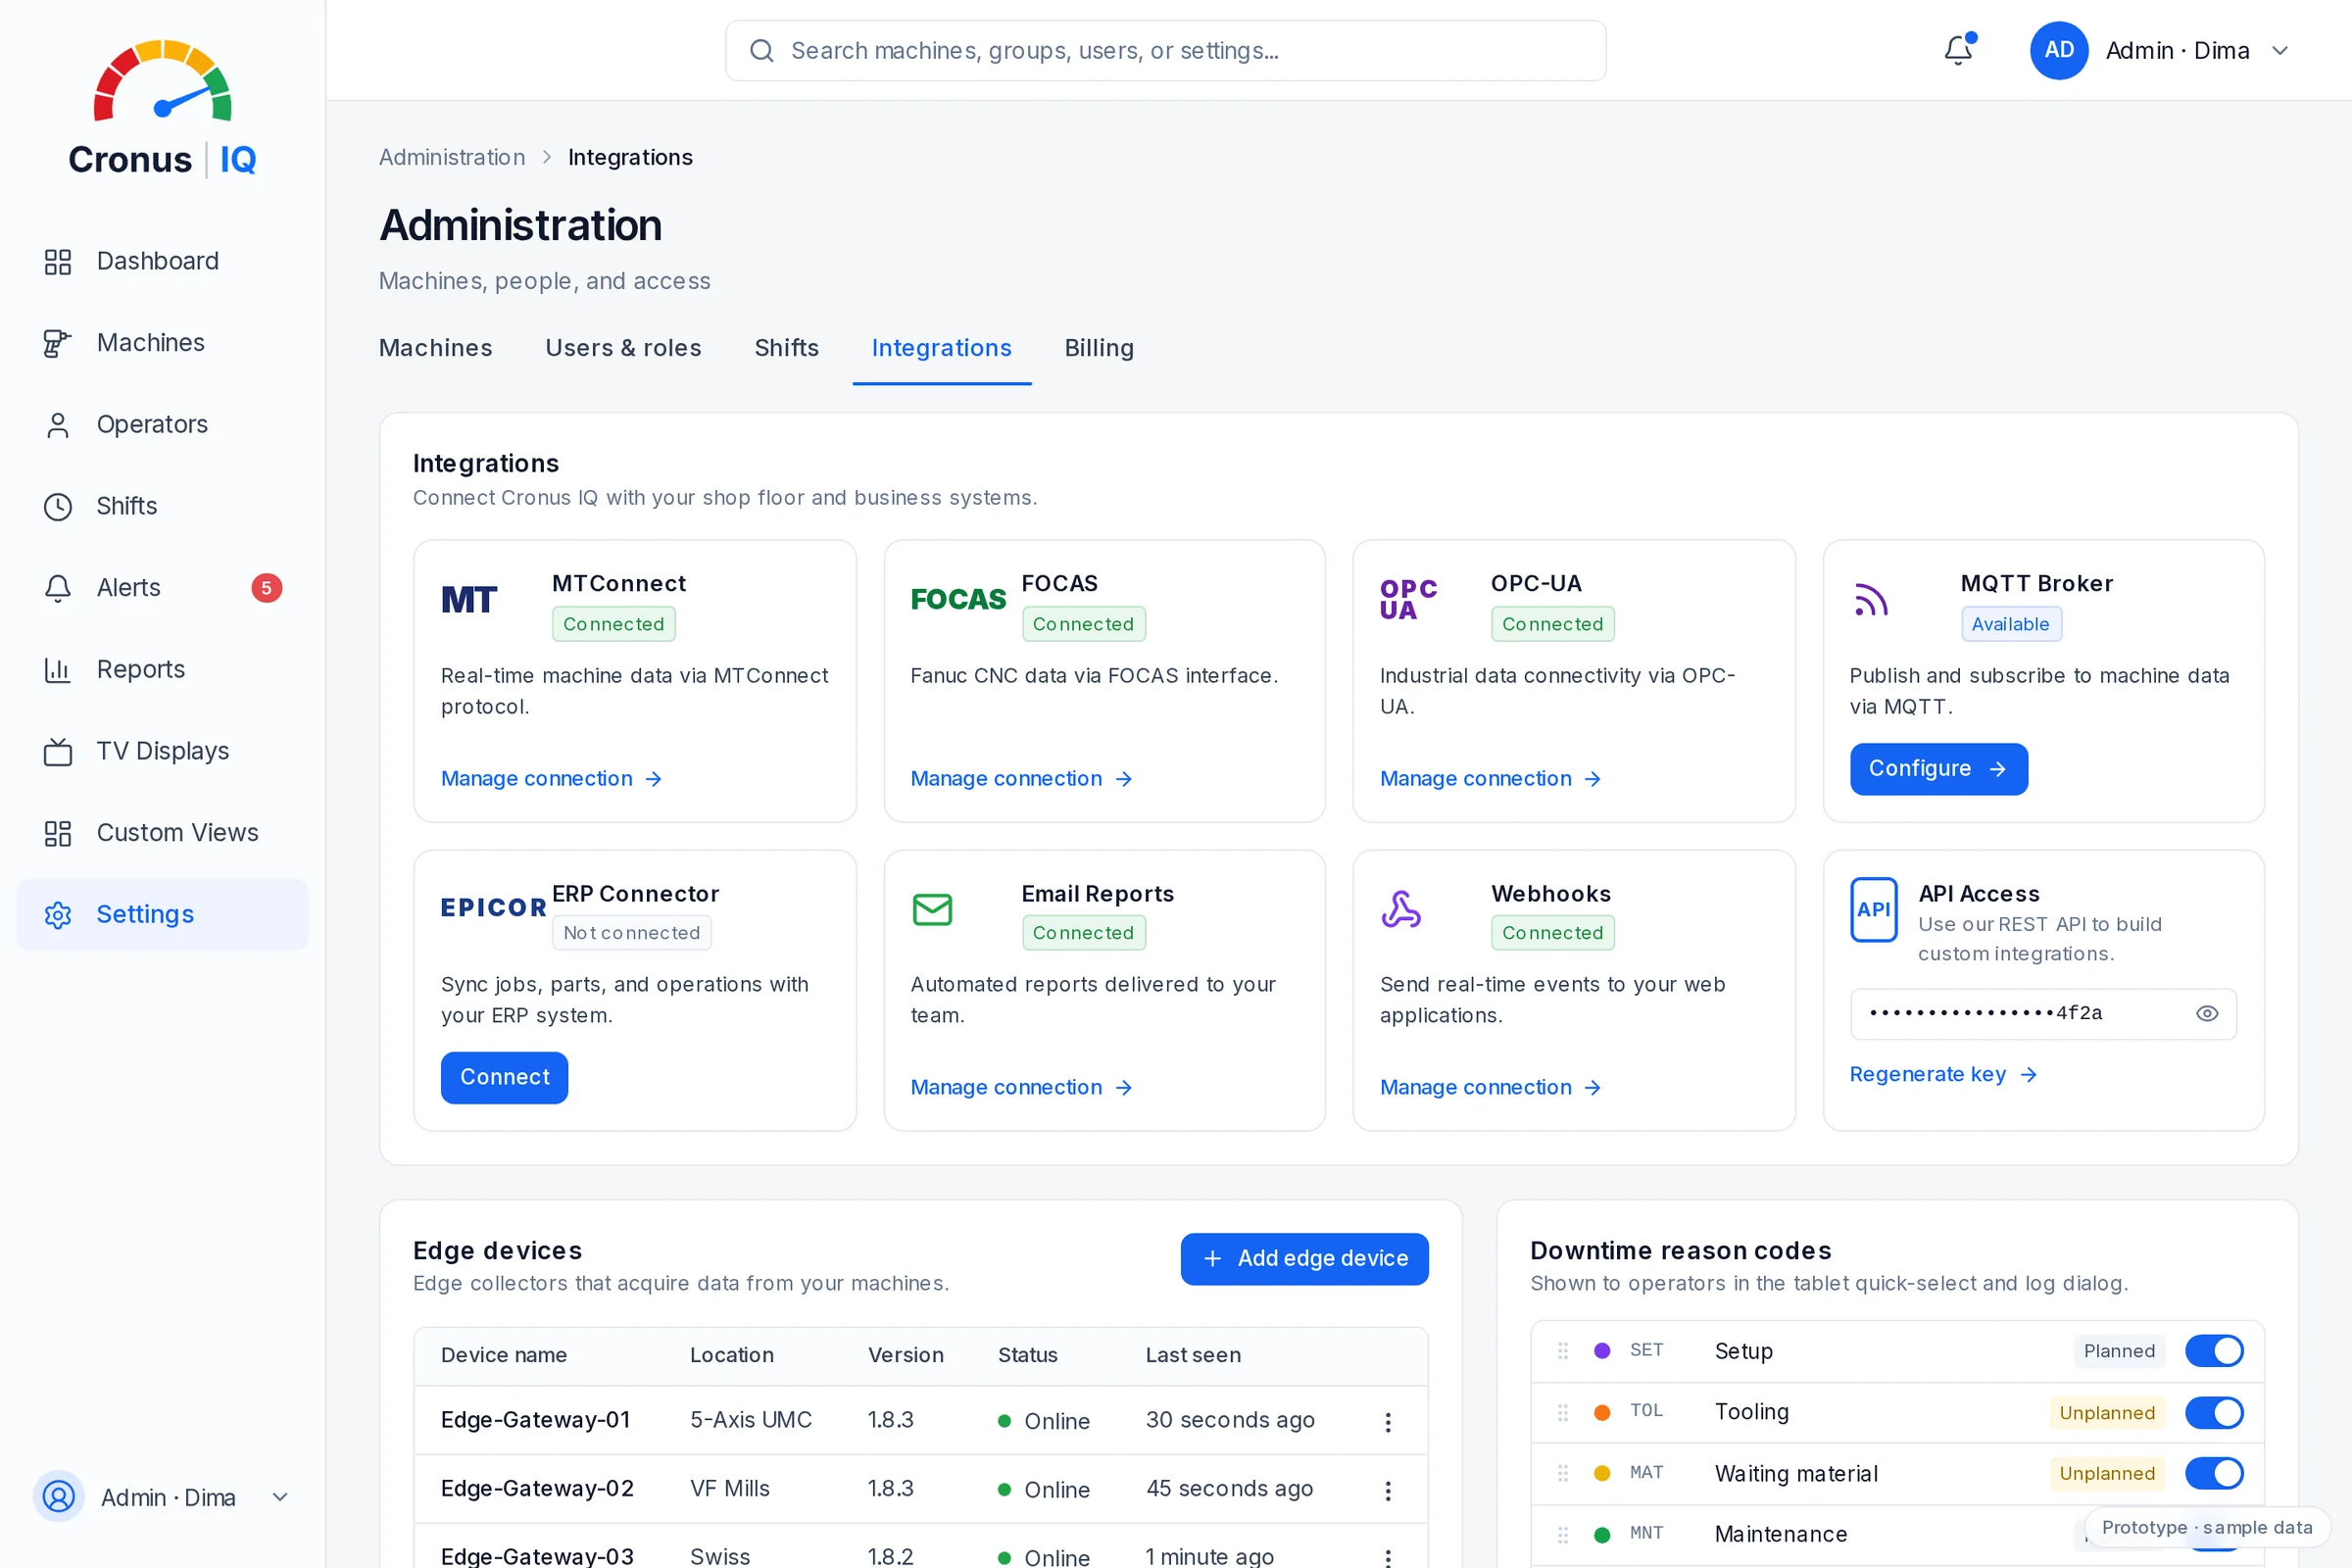2352x1568 pixels.
Task: Click the Webhooks icon
Action: [1401, 909]
